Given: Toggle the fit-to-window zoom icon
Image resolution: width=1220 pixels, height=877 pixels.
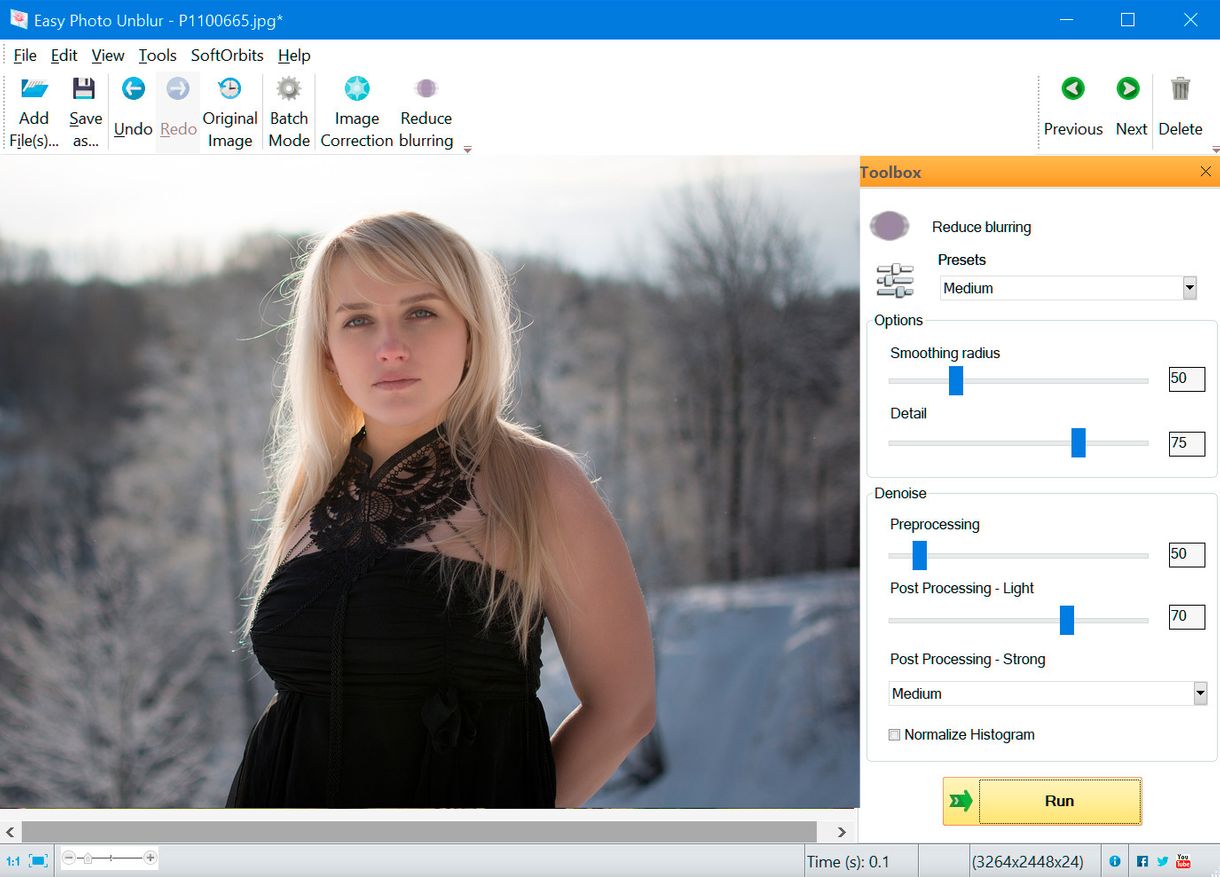Looking at the screenshot, I should (x=38, y=860).
